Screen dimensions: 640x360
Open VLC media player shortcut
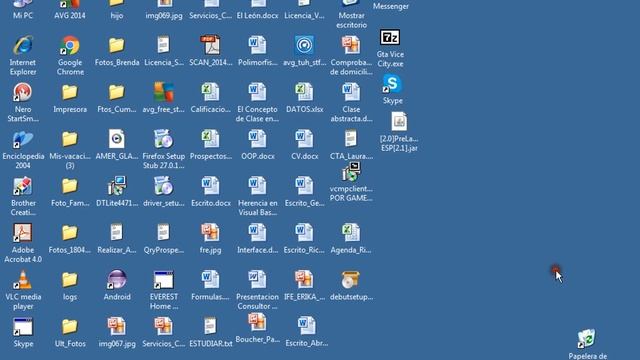(23, 280)
